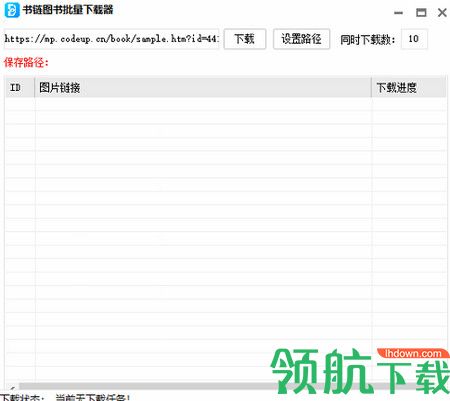This screenshot has width=450, height=401.
Task: Select the 图片链接 column header
Action: click(x=203, y=88)
